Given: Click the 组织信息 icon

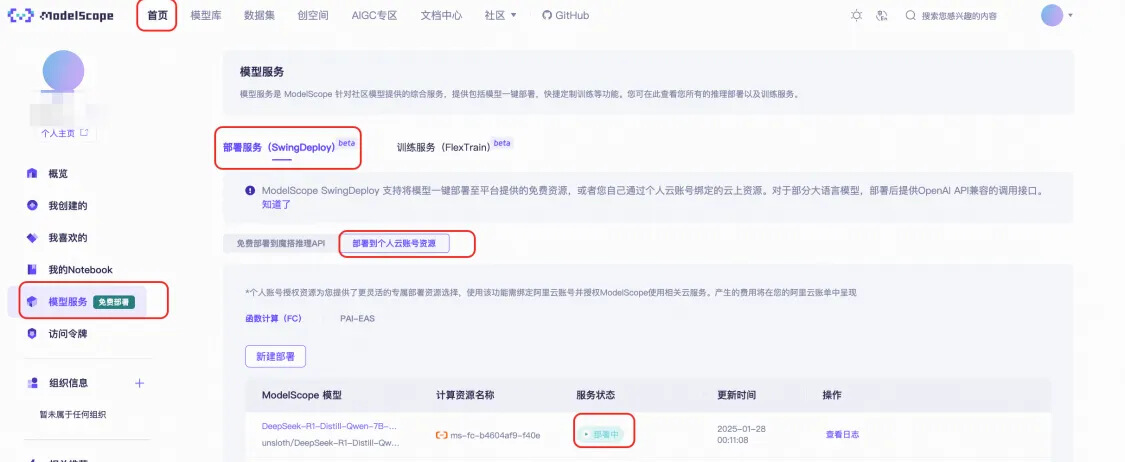Looking at the screenshot, I should [x=32, y=383].
